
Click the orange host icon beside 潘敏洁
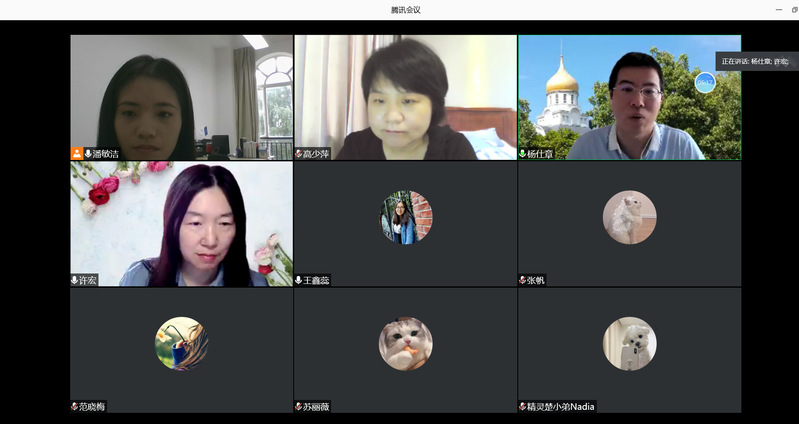[x=76, y=154]
